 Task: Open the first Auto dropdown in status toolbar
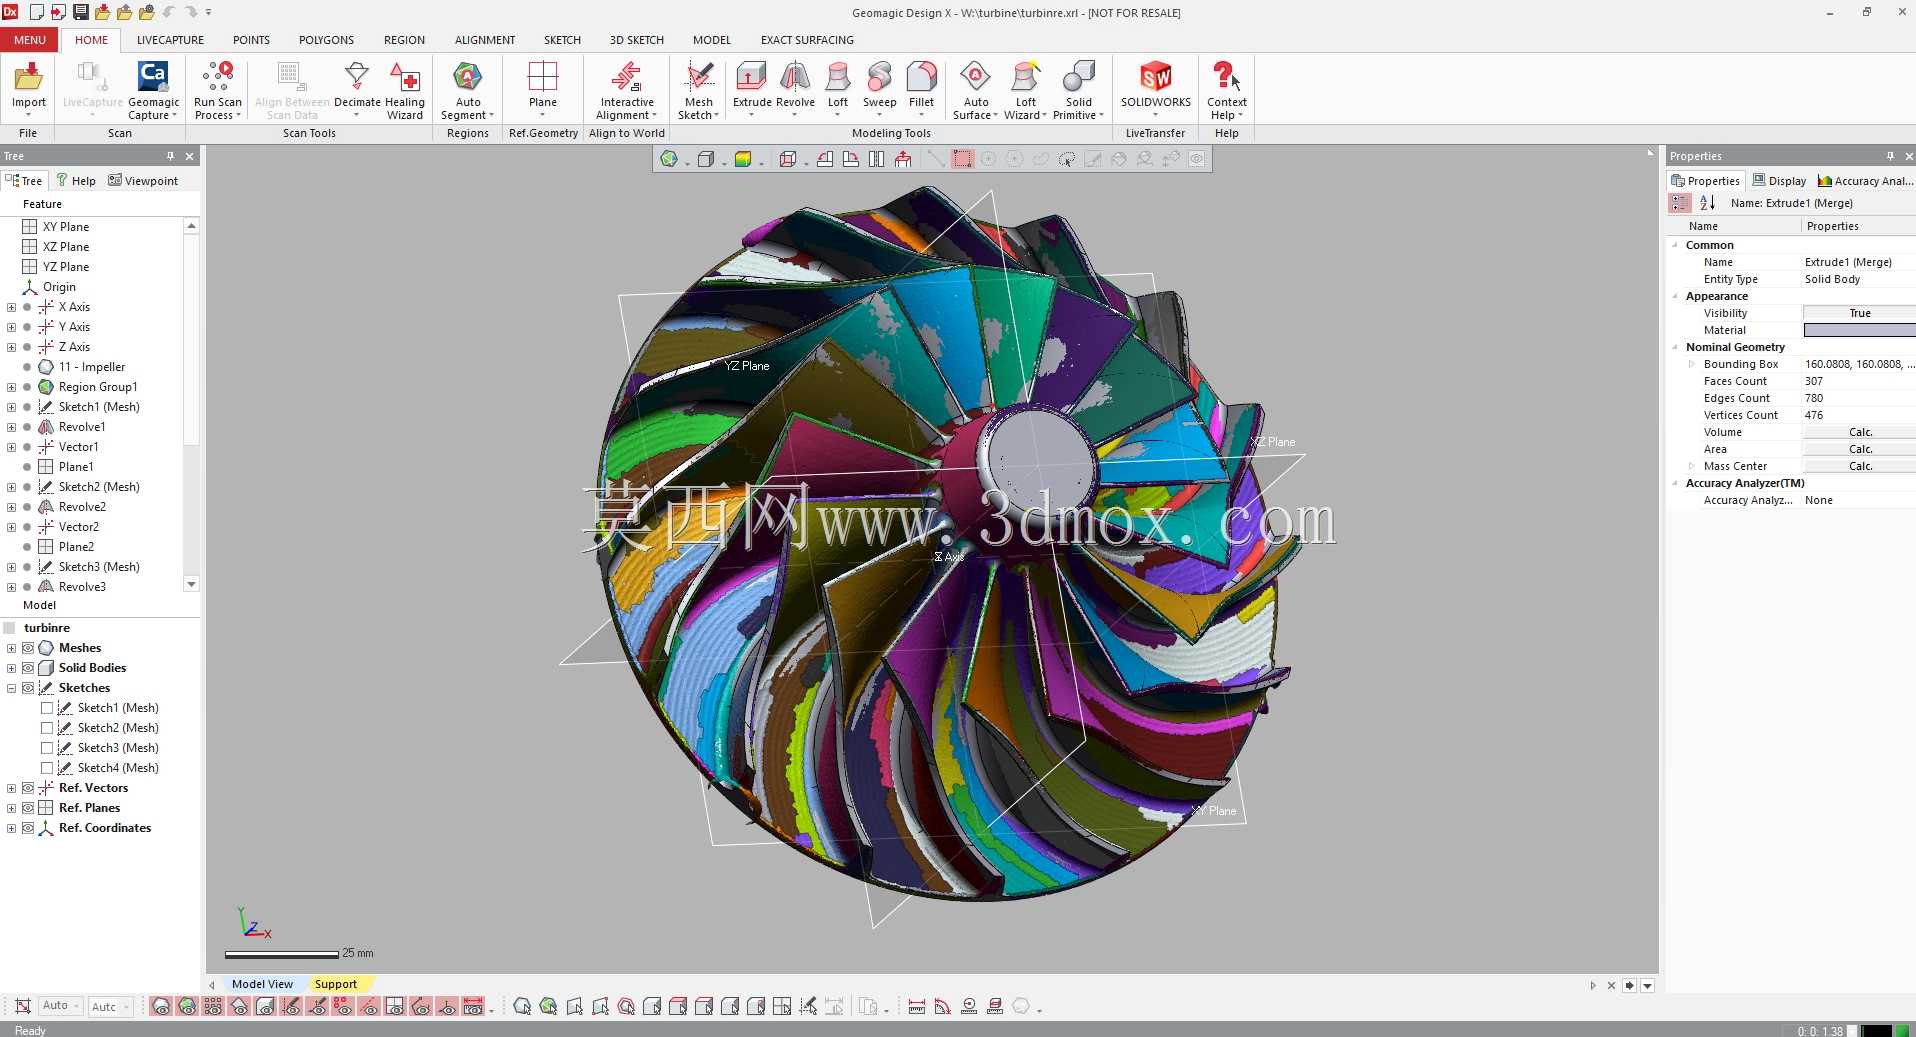(60, 1006)
